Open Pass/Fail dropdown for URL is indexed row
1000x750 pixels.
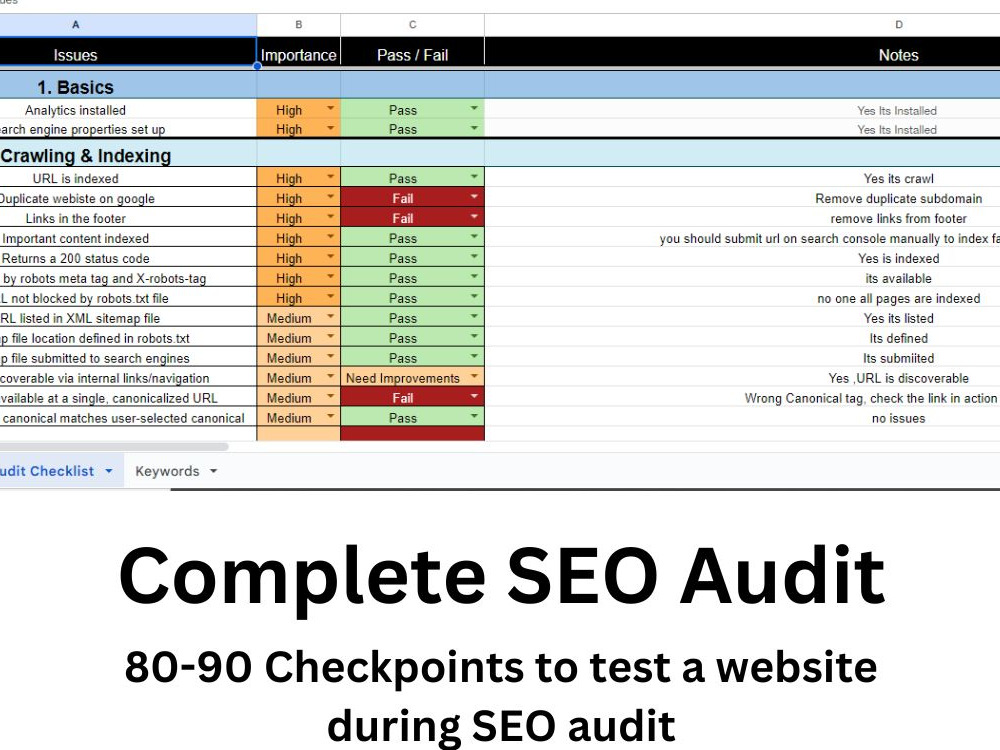474,177
